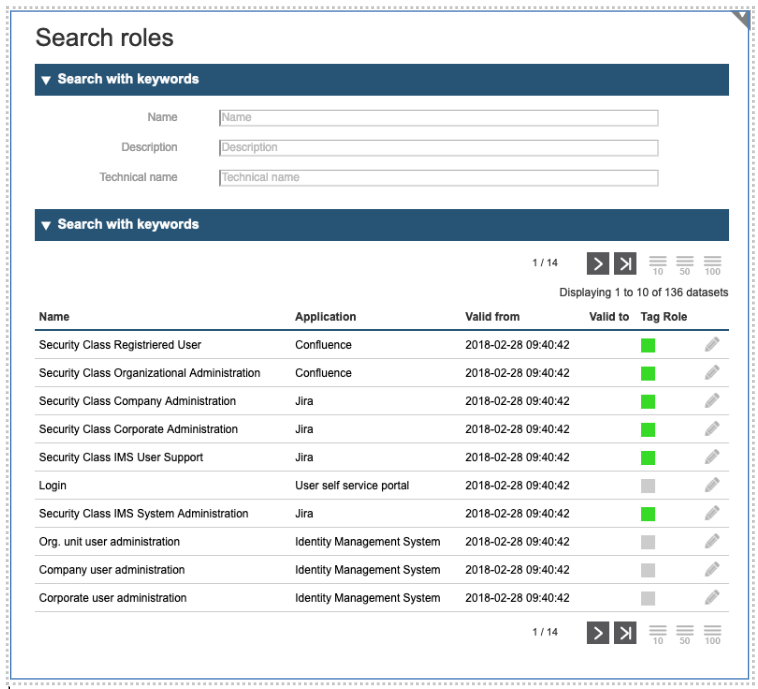
Task: Click 'Displaying 1 to 10 of 136 datasets' text
Action: tap(643, 292)
